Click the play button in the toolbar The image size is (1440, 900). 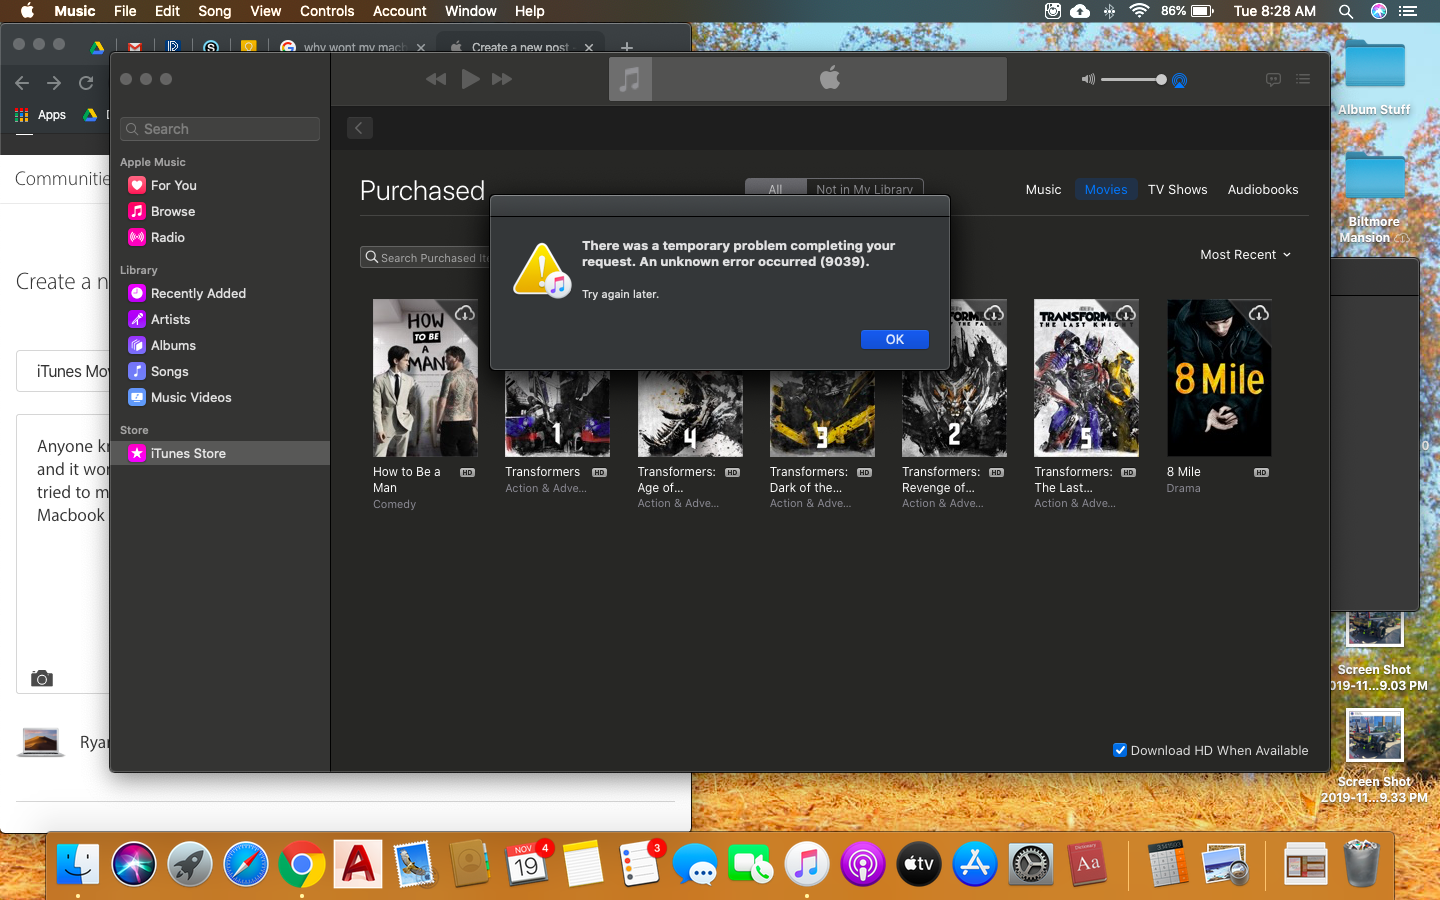tap(470, 79)
